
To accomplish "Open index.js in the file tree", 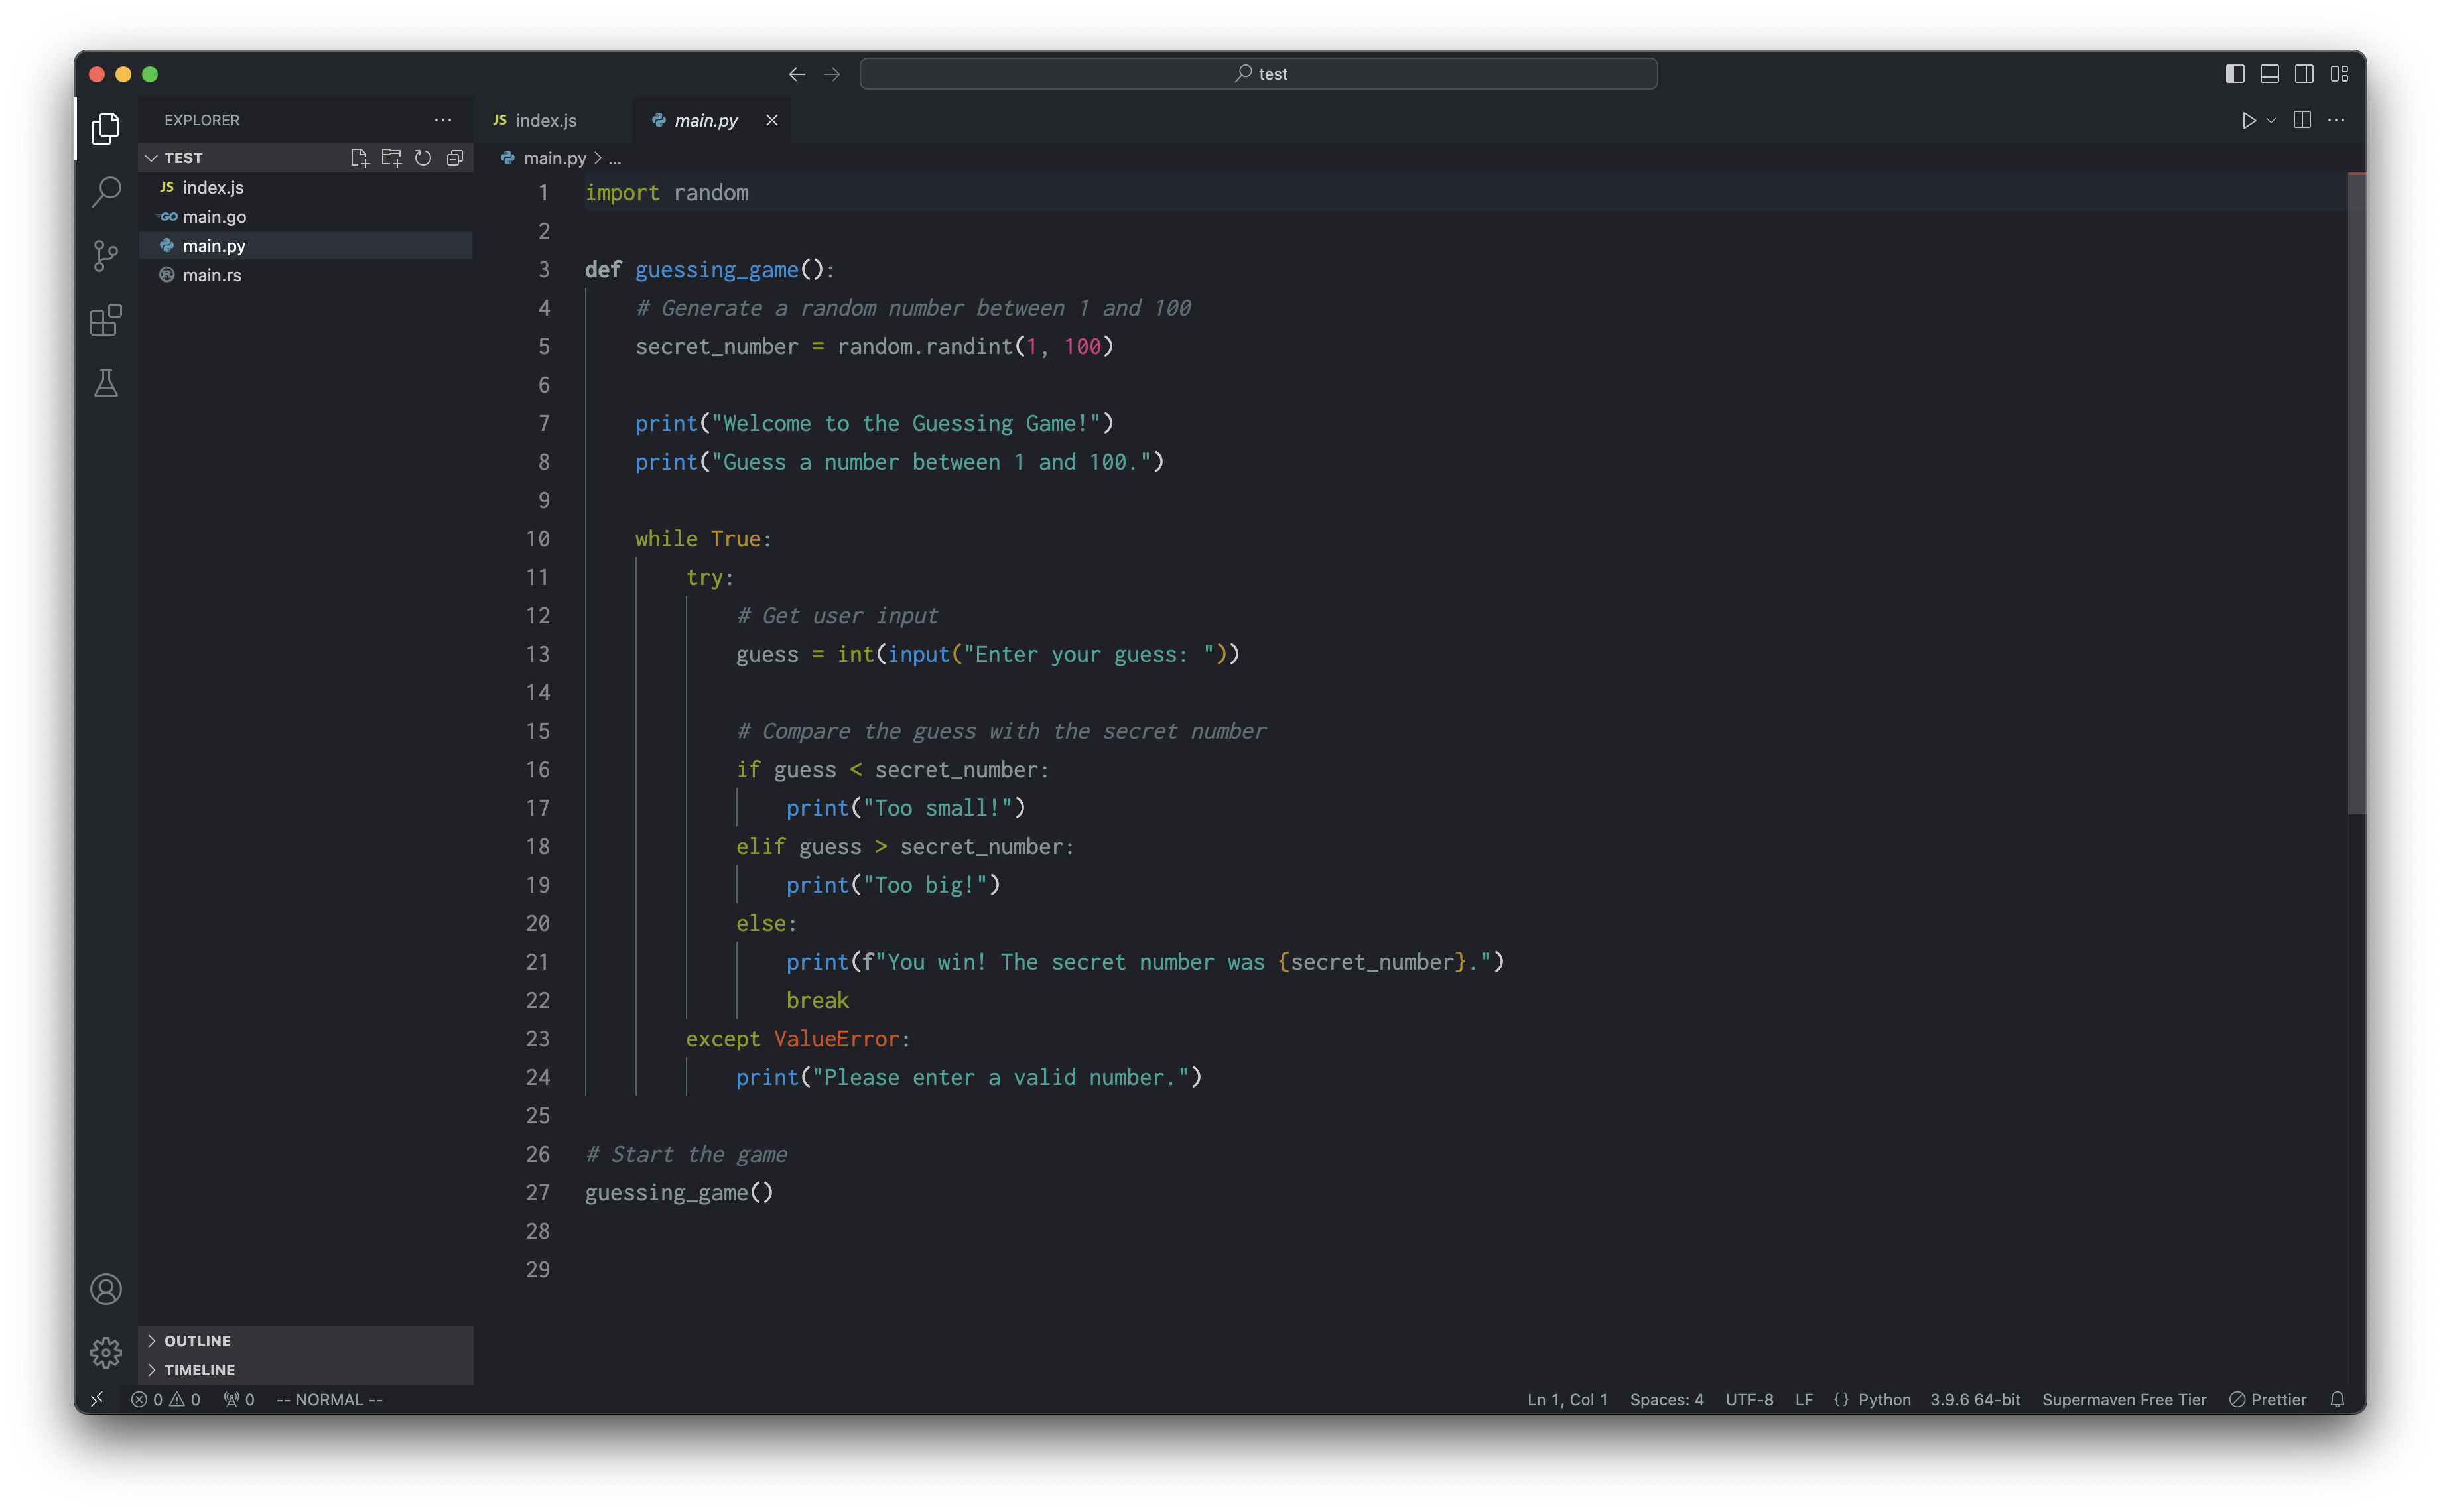I will click(306, 187).
